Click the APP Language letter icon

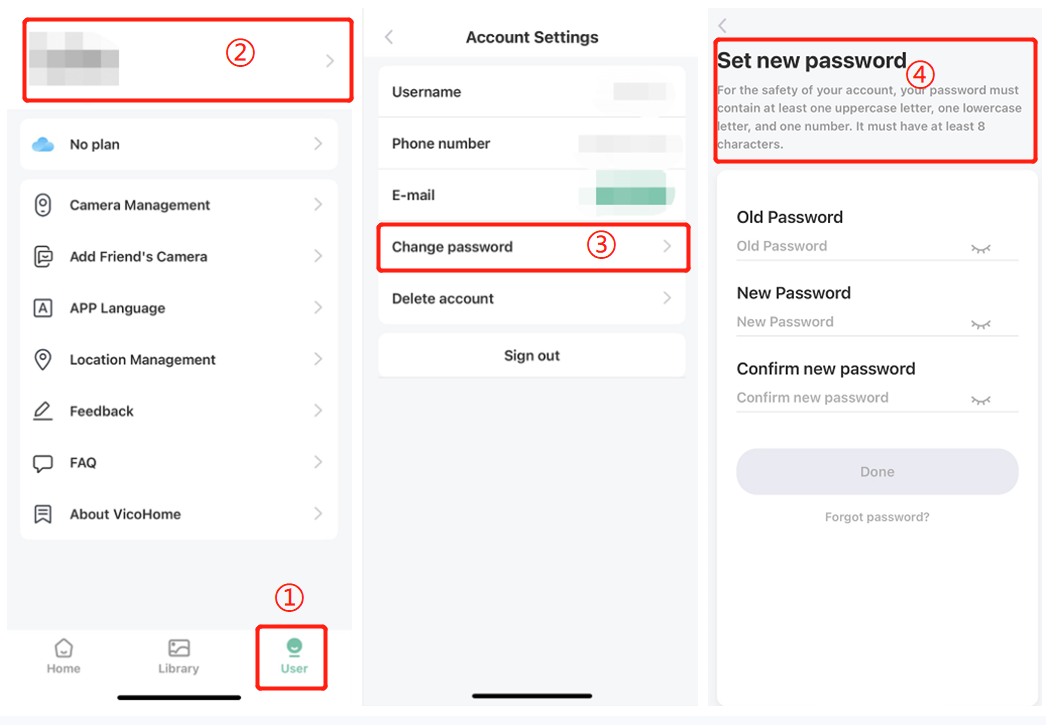[x=43, y=308]
